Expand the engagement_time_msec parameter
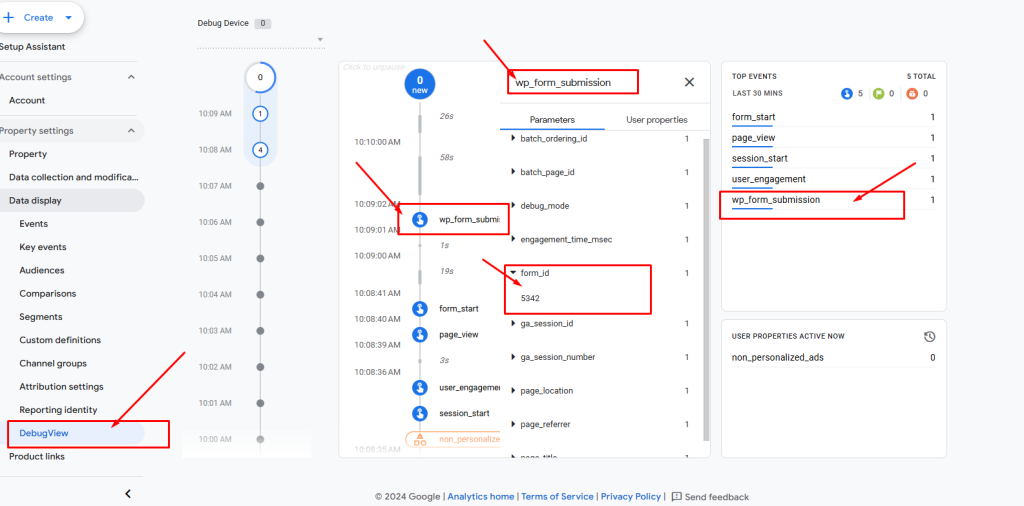Screen dimensions: 1024x506 pos(513,240)
